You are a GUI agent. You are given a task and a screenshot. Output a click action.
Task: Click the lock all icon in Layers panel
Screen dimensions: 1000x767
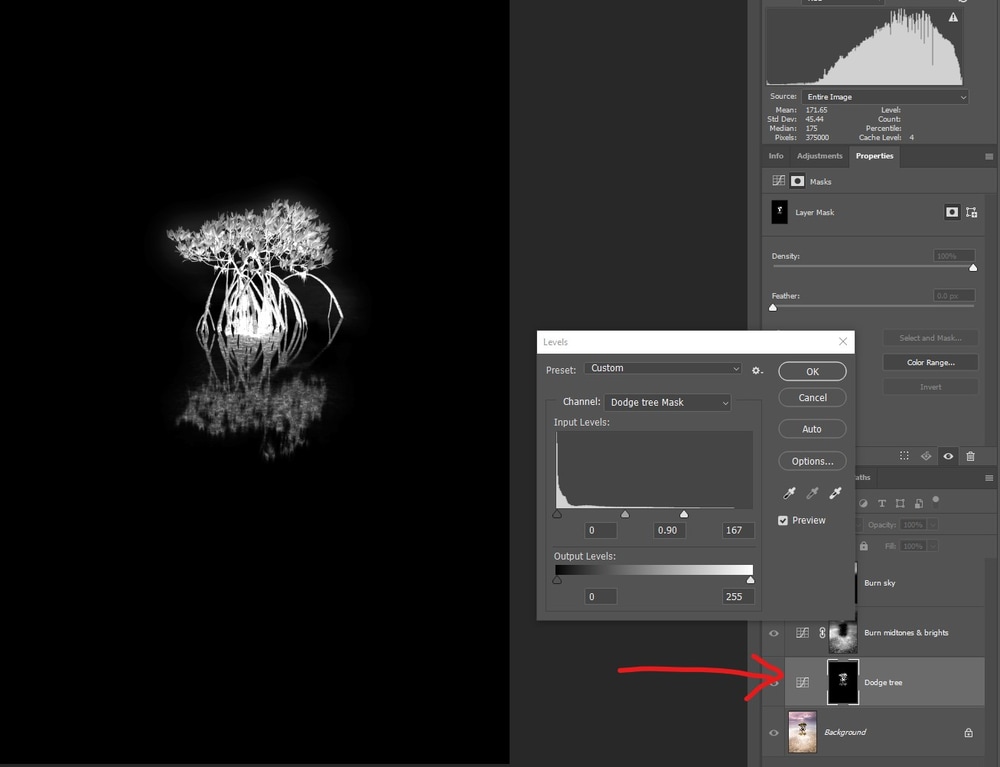coord(864,546)
